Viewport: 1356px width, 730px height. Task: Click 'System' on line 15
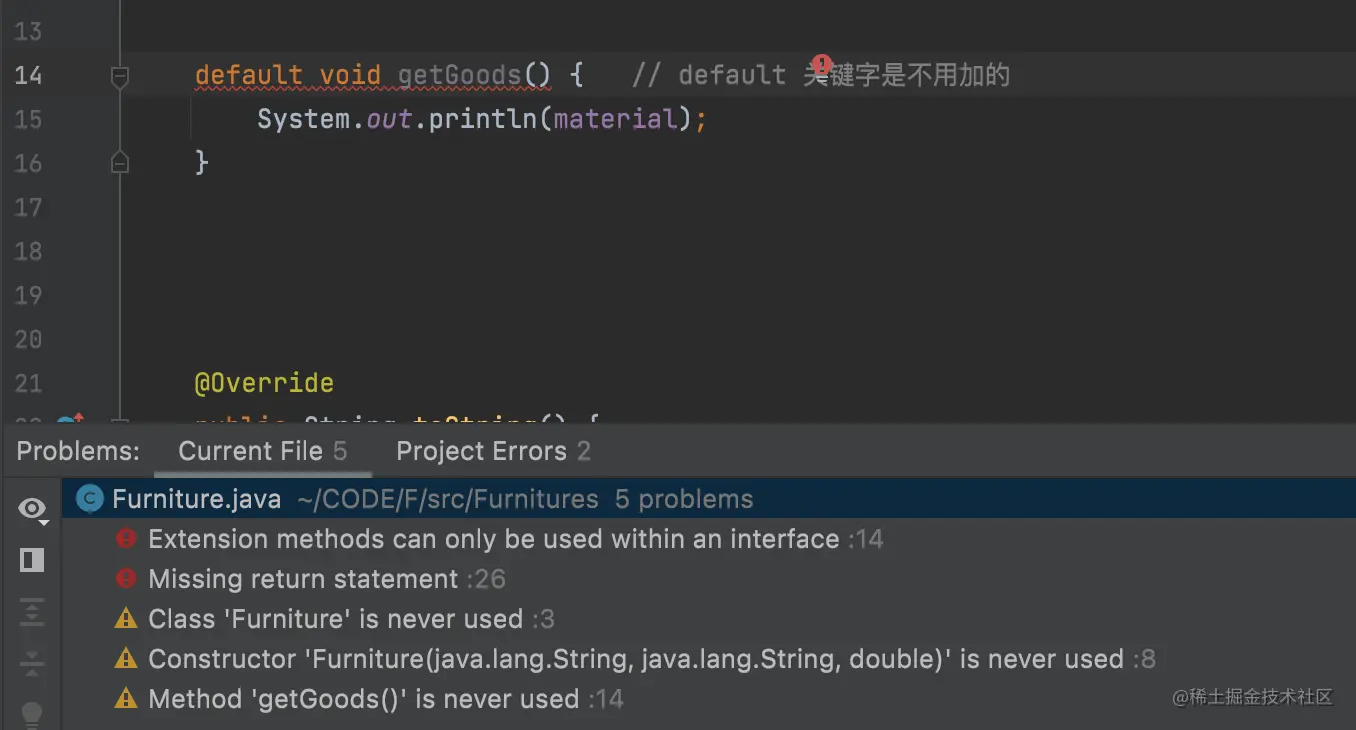point(303,119)
